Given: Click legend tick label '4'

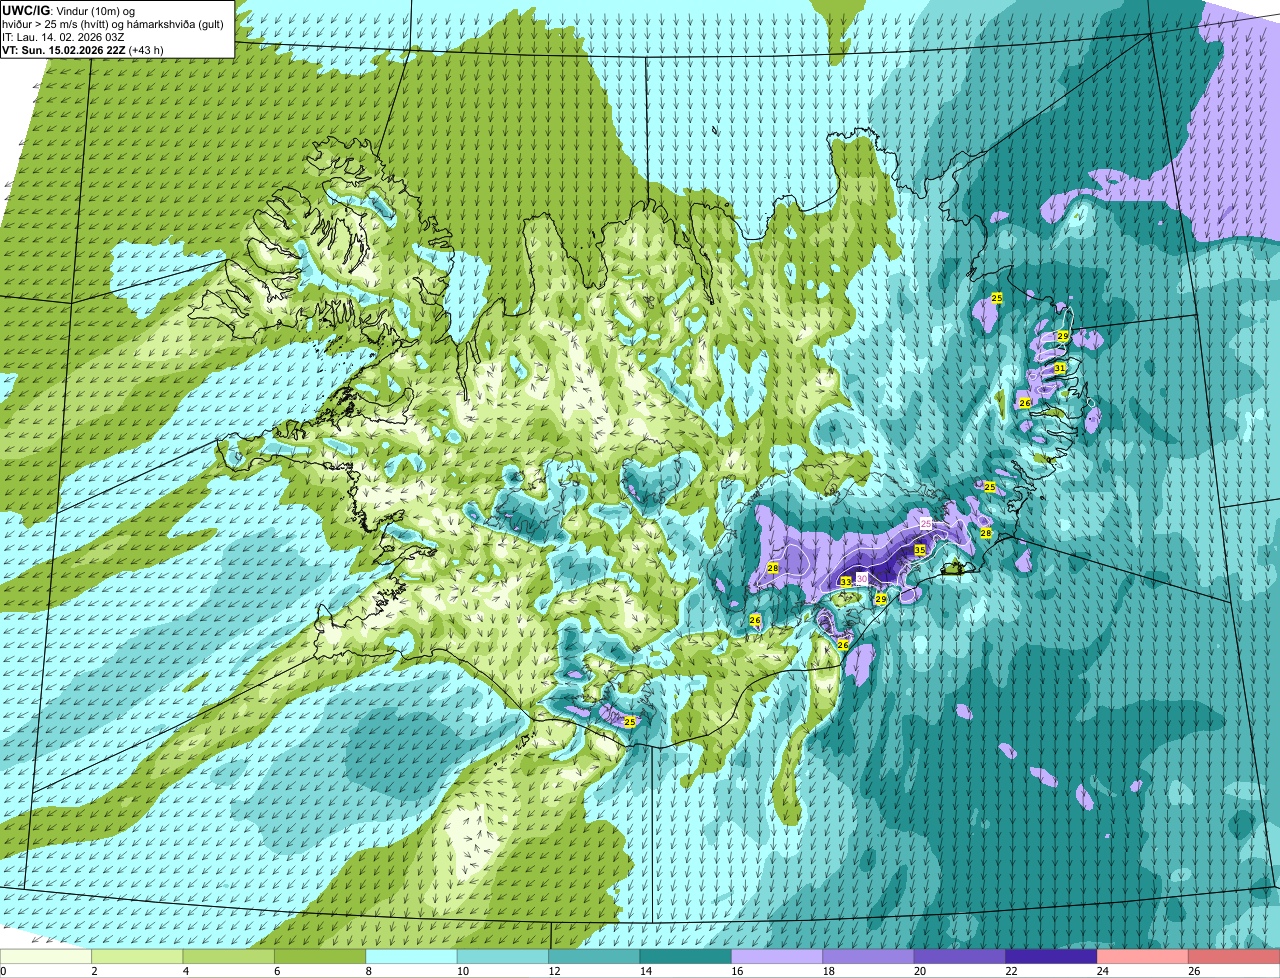Looking at the screenshot, I should click(186, 970).
